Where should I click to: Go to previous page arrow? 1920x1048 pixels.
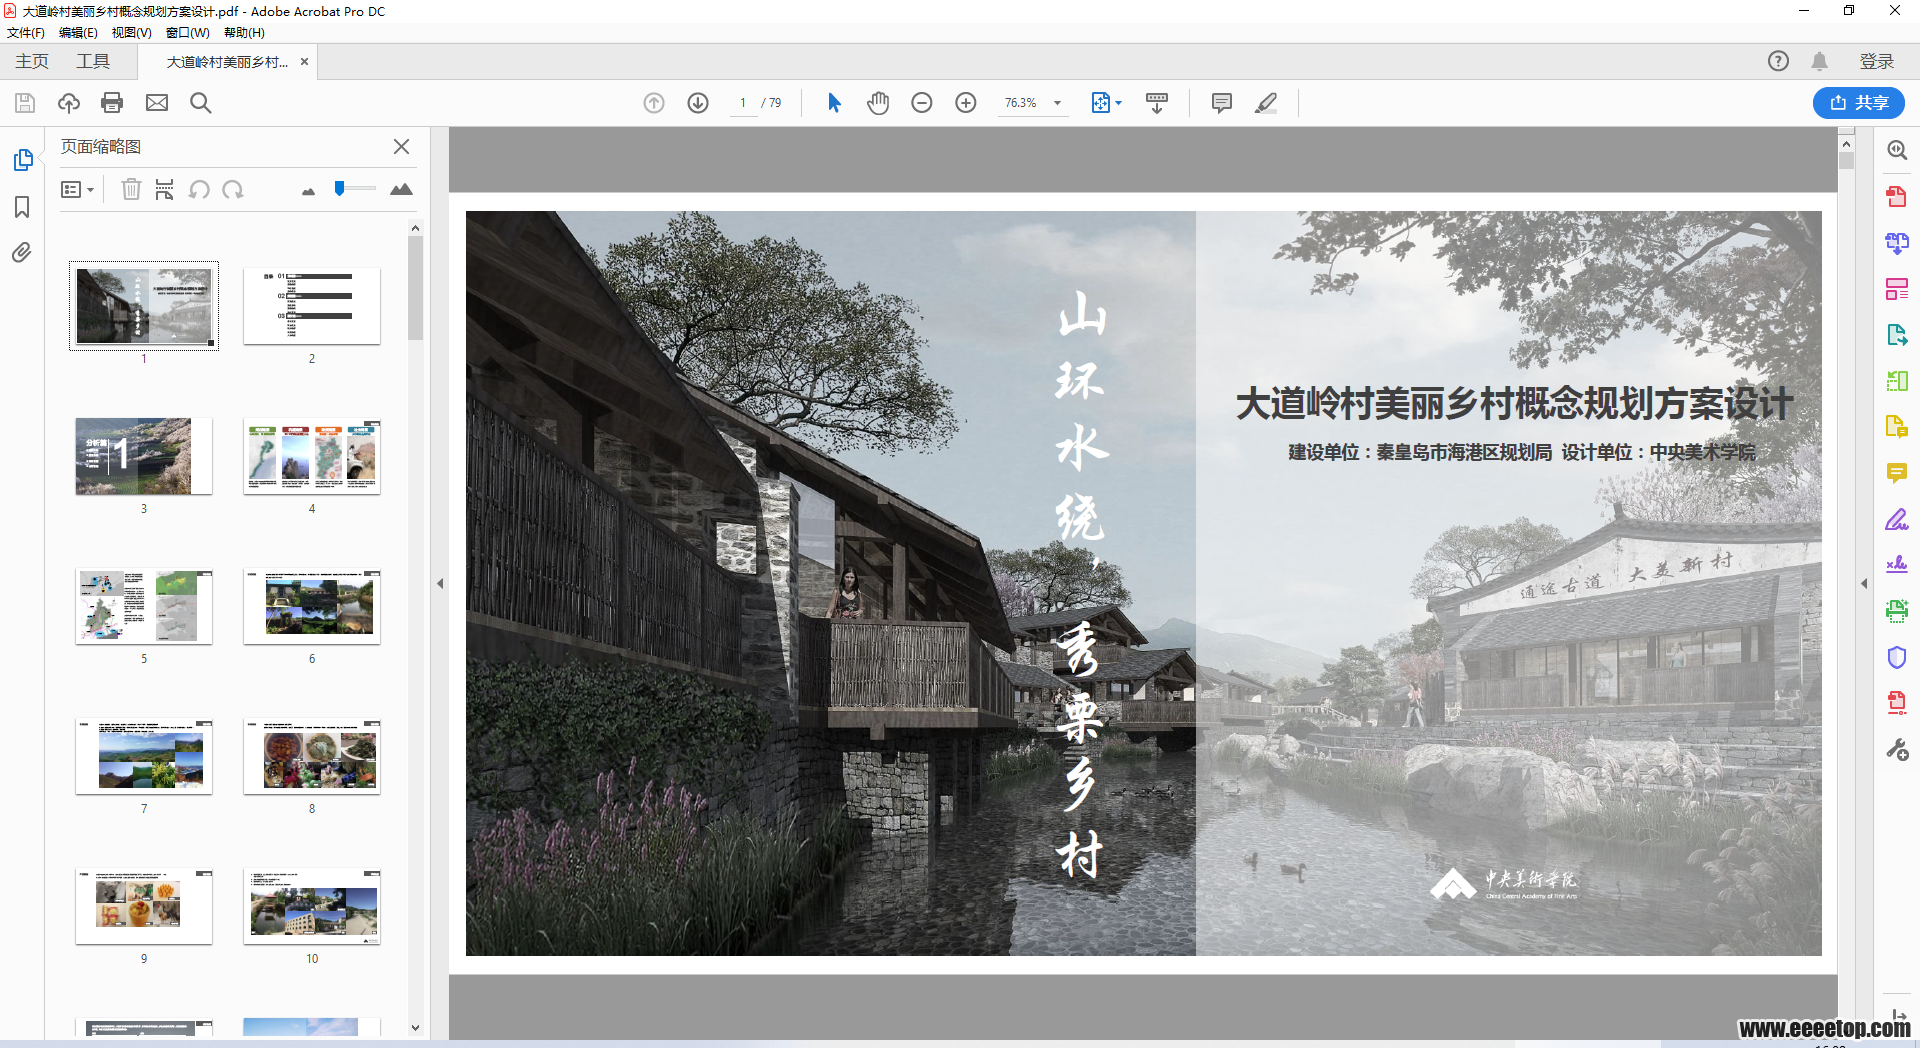coord(654,103)
